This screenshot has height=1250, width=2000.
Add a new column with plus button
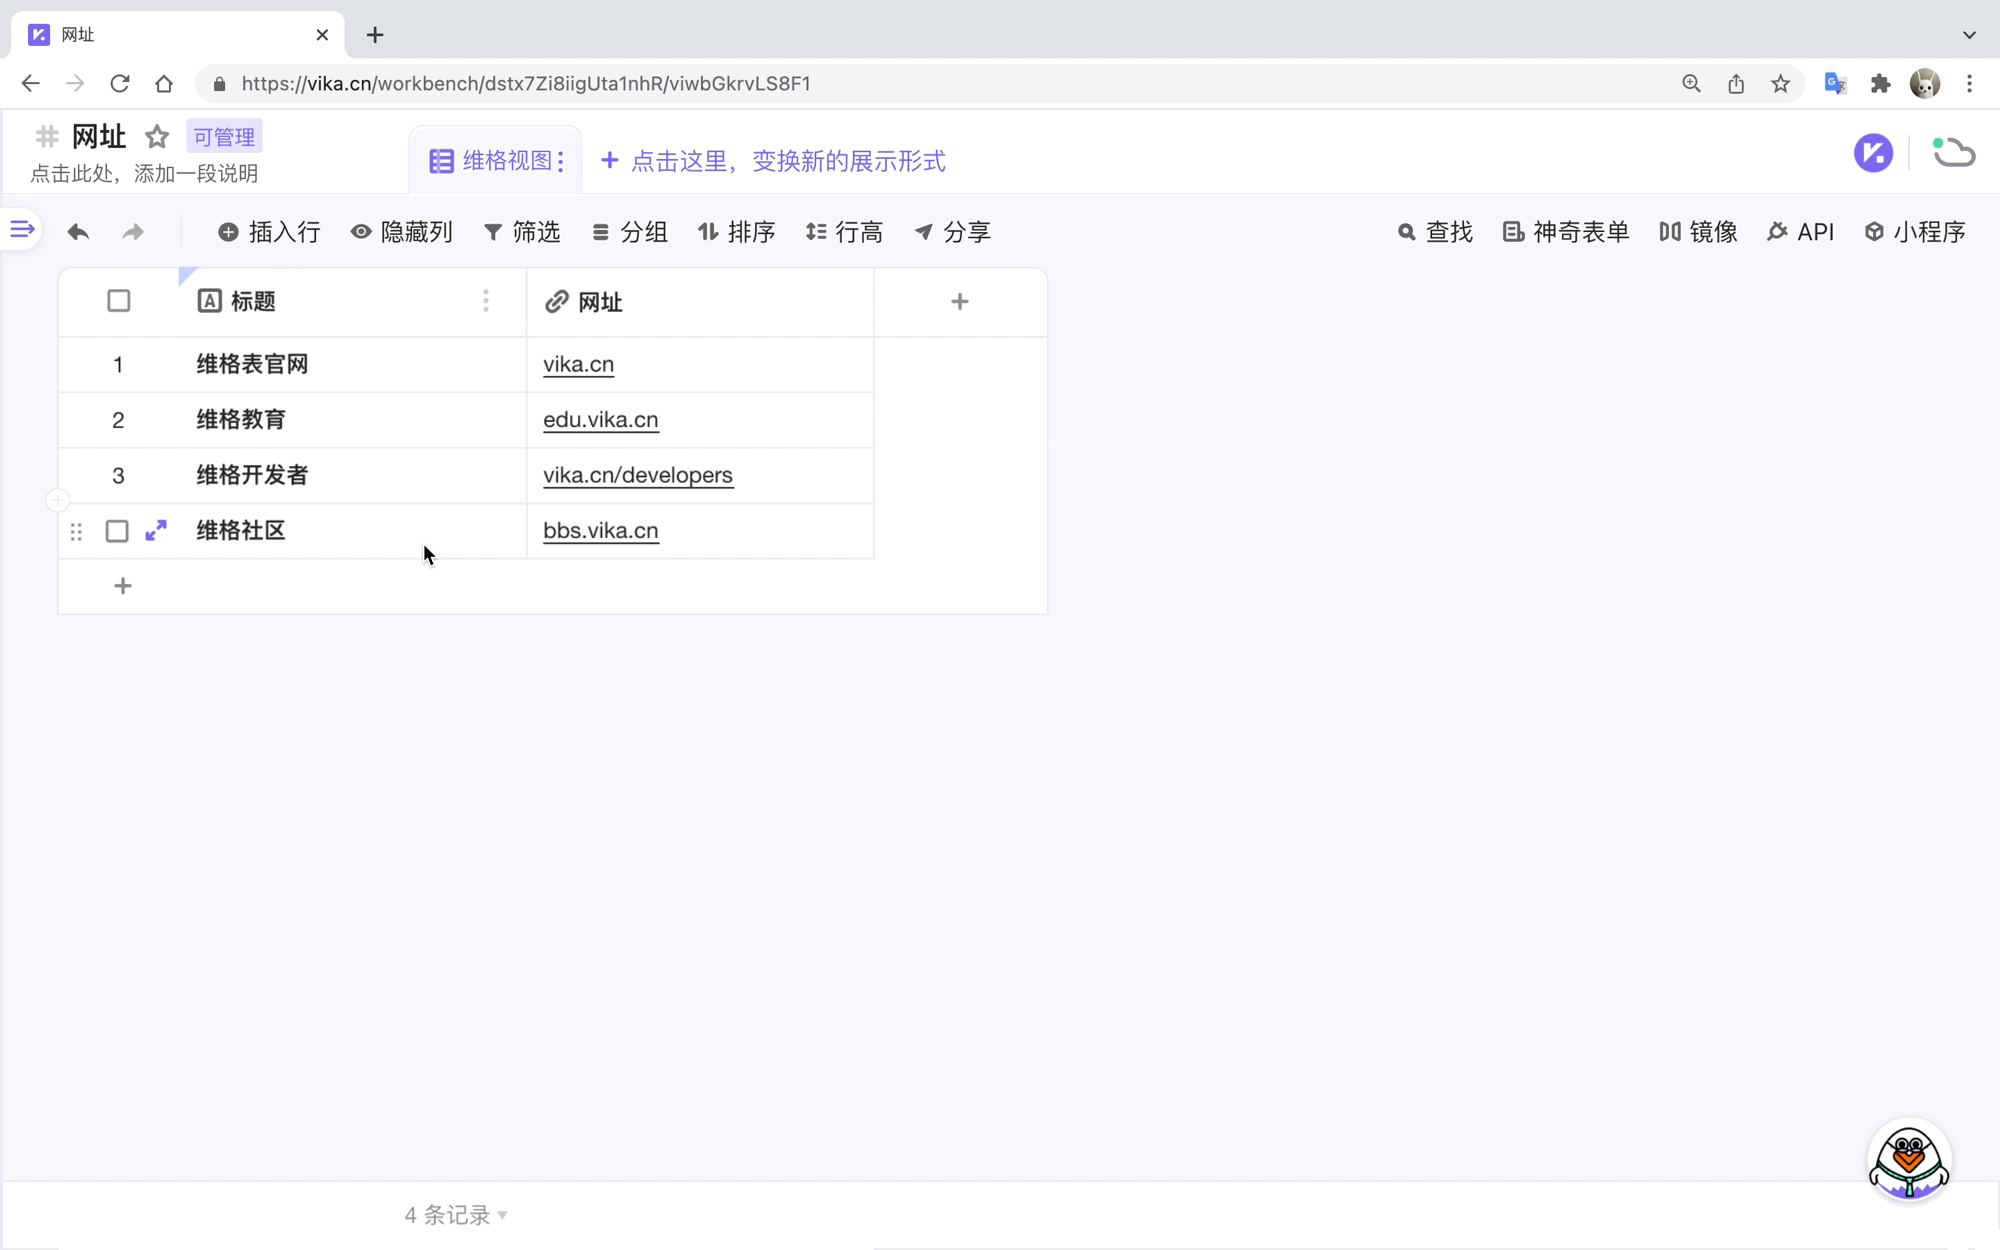tap(960, 301)
